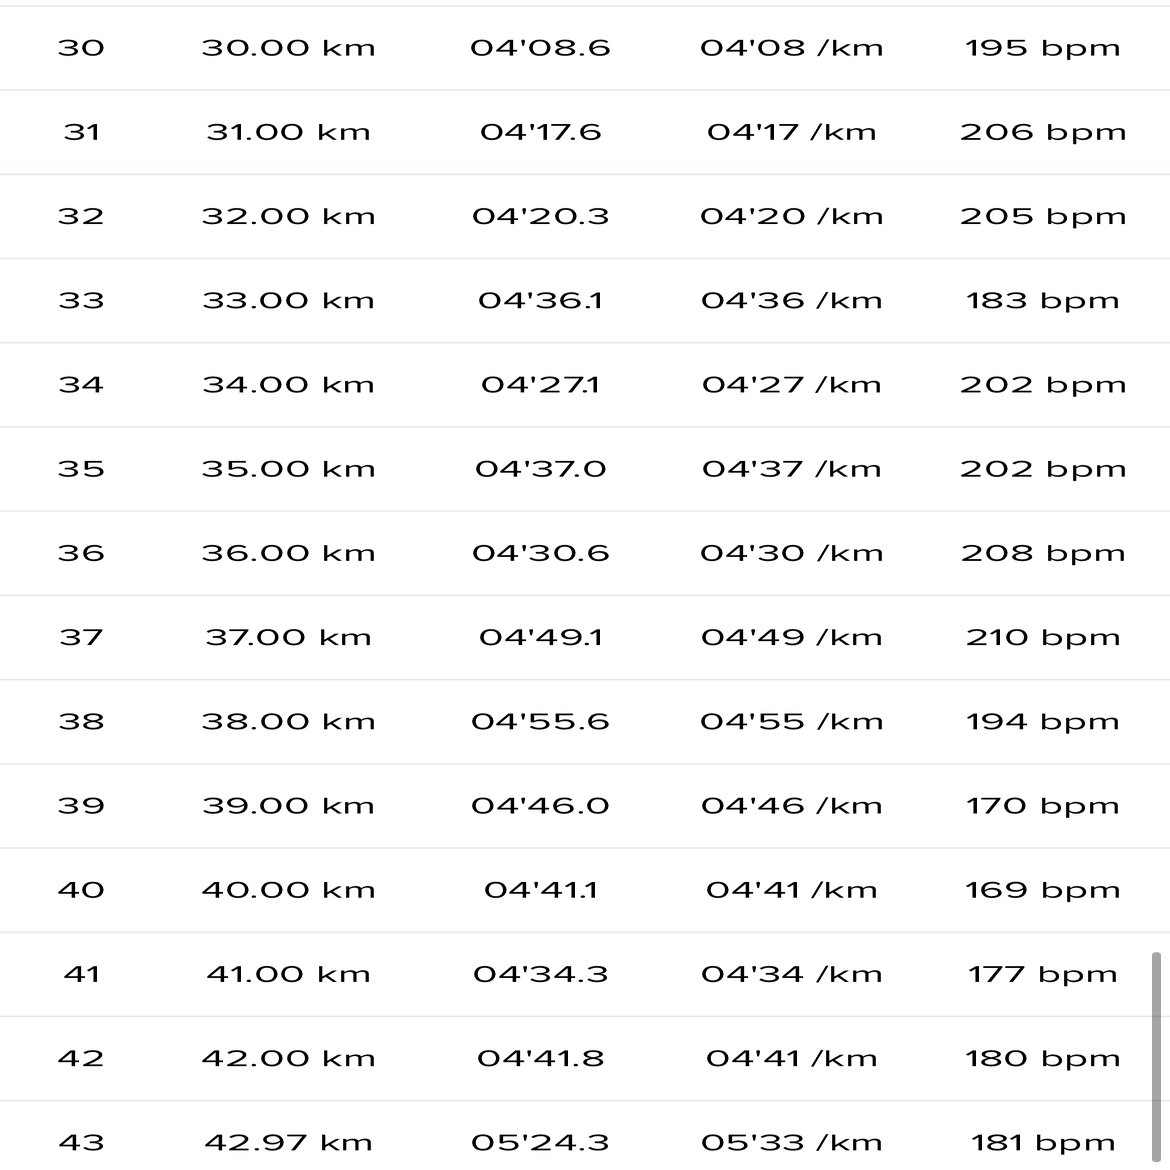1170x1170 pixels.
Task: Click lap time 04'08.6
Action: click(x=540, y=49)
